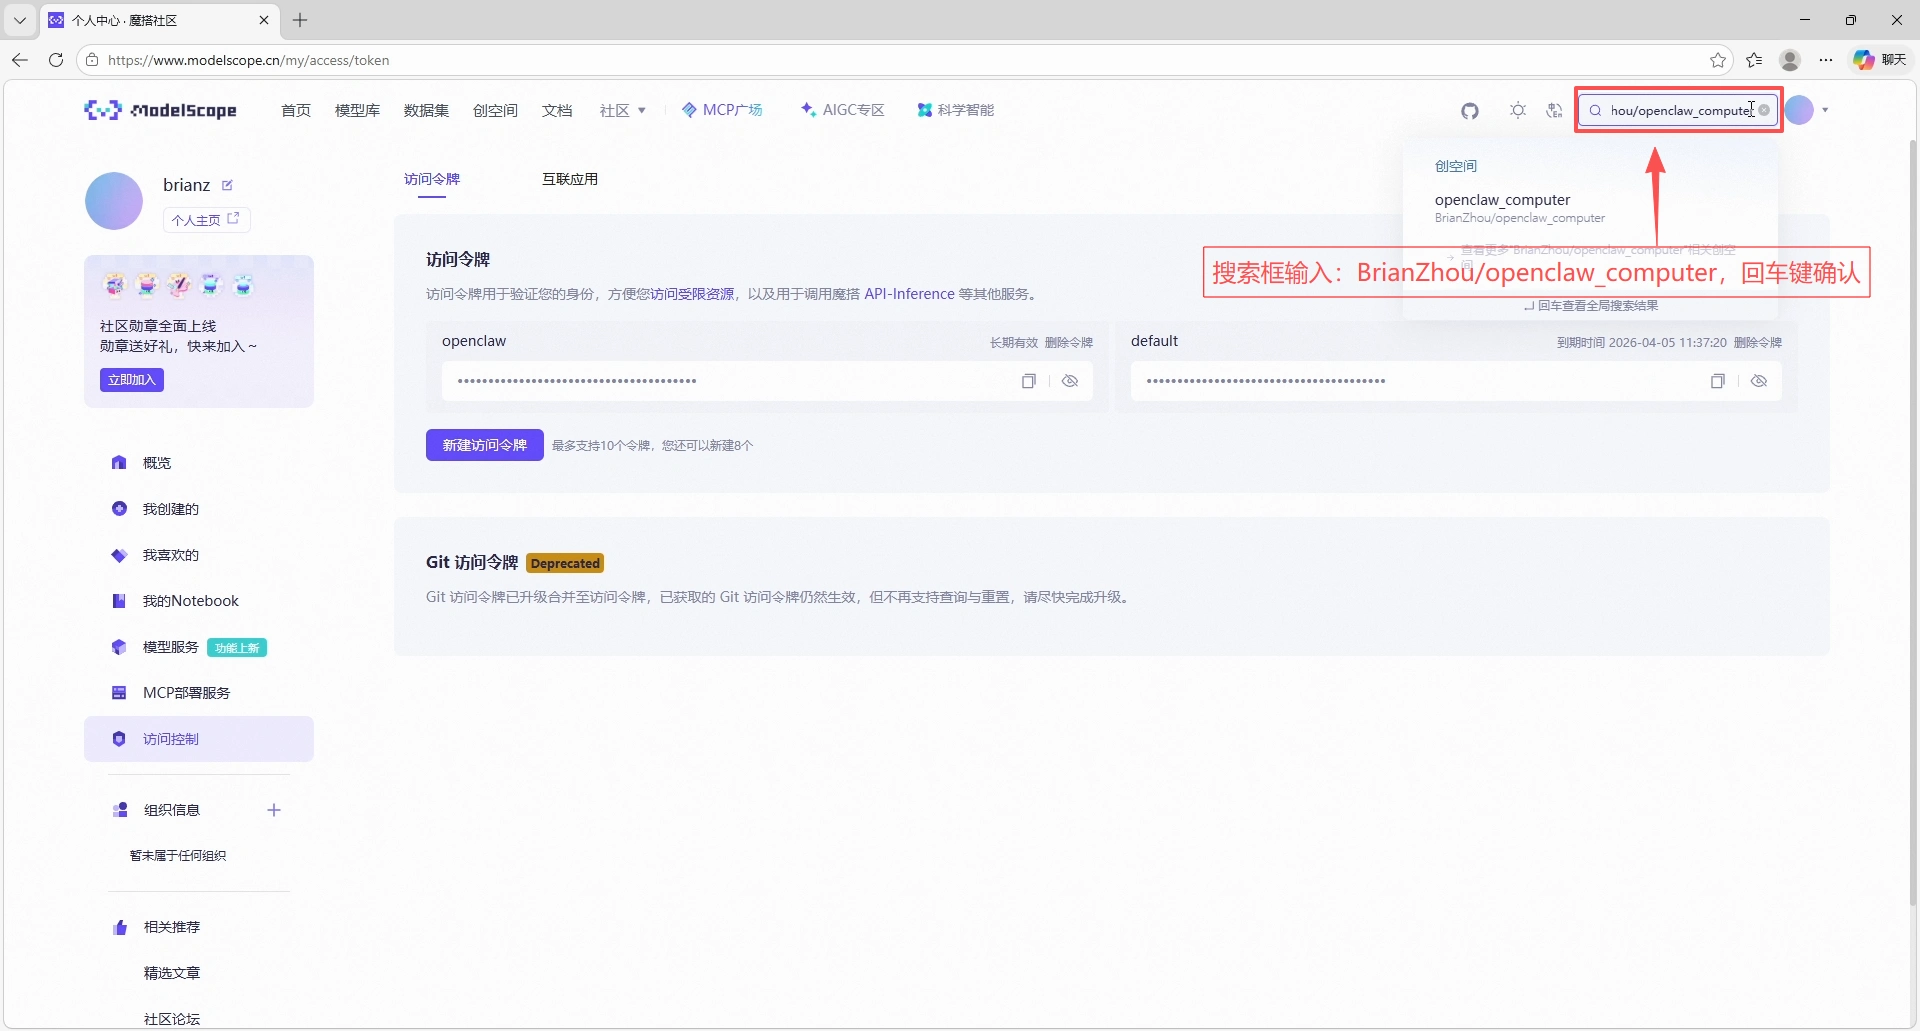Image resolution: width=1920 pixels, height=1031 pixels.
Task: Open the GitHub icon in the header
Action: click(x=1469, y=111)
